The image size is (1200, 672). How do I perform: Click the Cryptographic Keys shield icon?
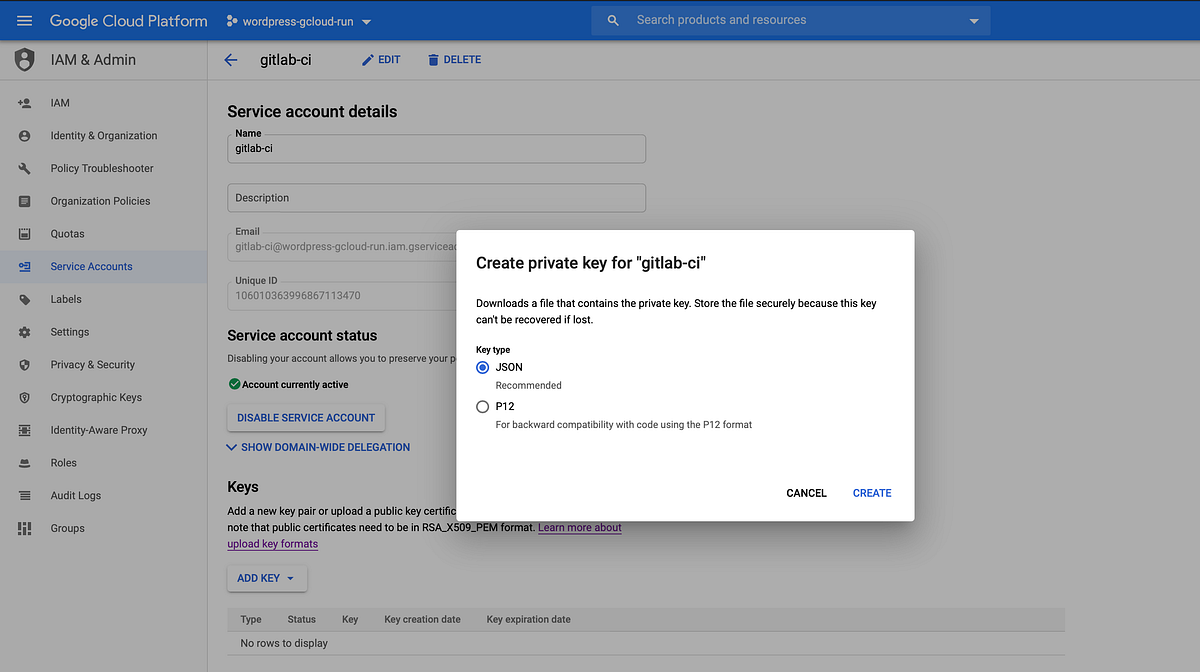[x=25, y=398]
